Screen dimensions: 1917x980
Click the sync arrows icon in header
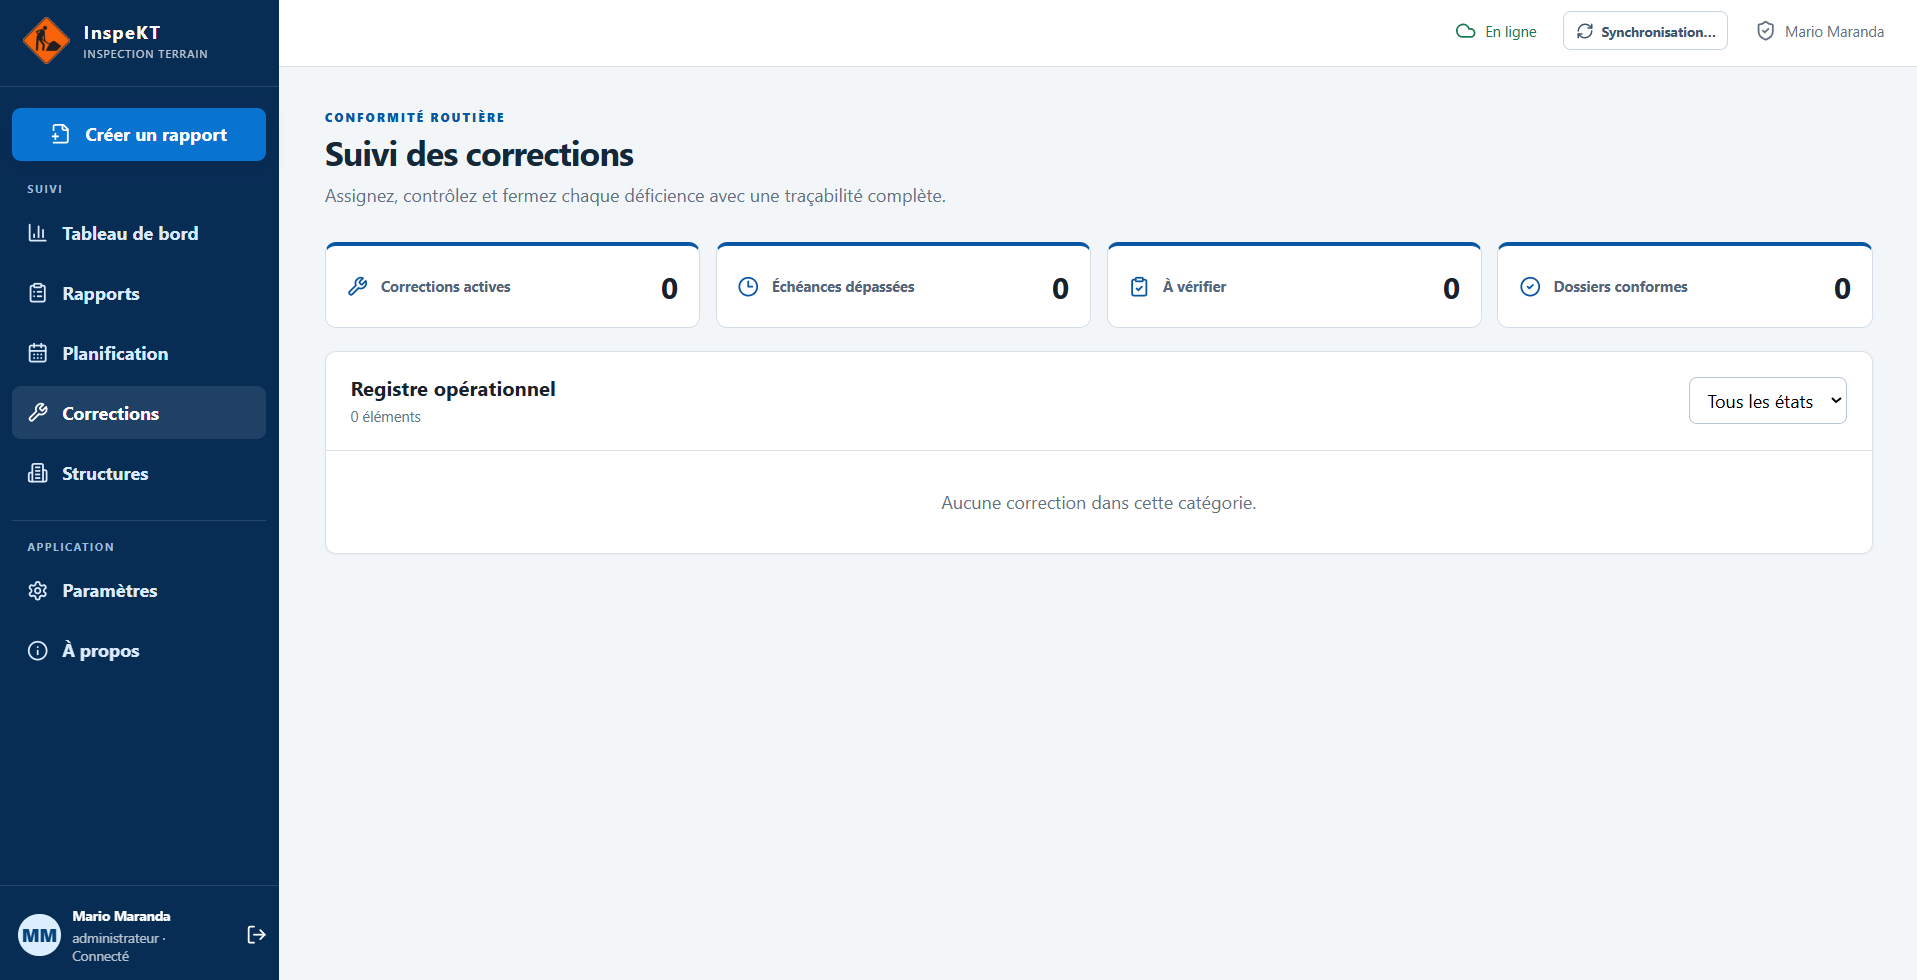pos(1585,31)
